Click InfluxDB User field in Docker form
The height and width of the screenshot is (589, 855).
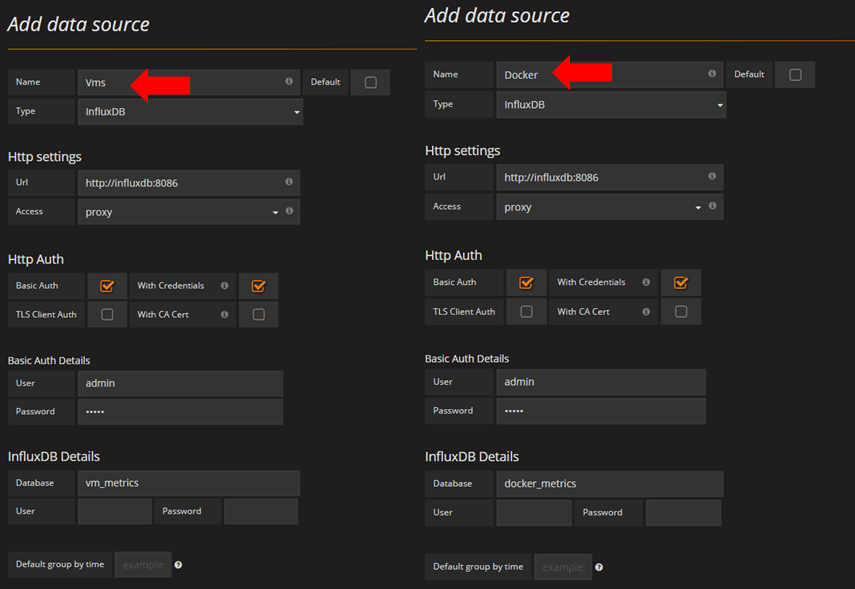[x=534, y=513]
